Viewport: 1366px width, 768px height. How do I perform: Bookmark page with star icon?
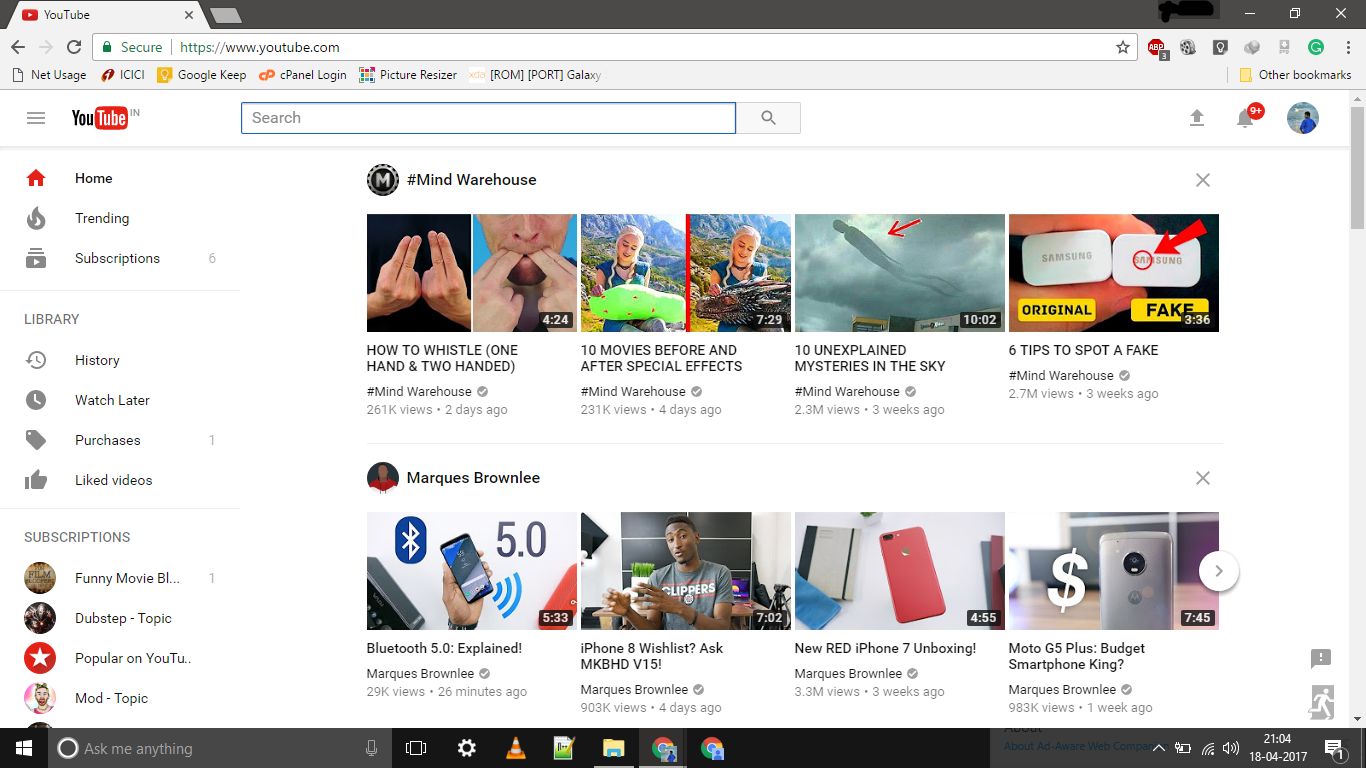[x=1123, y=47]
